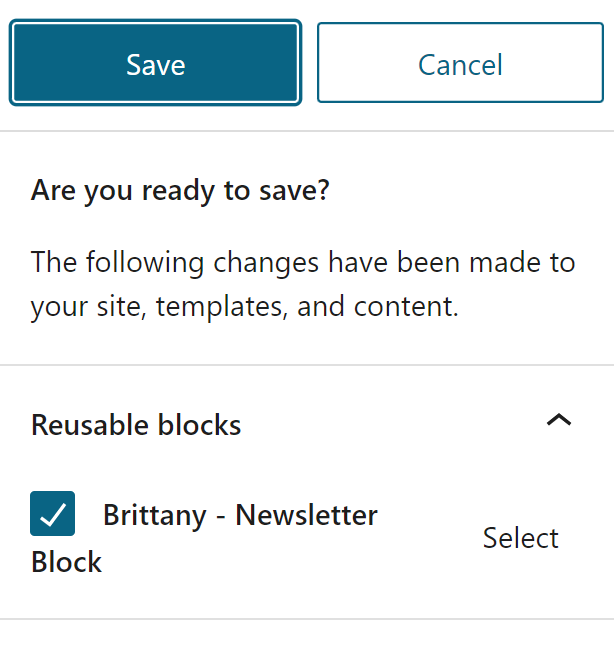Click the Cancel button

460,64
